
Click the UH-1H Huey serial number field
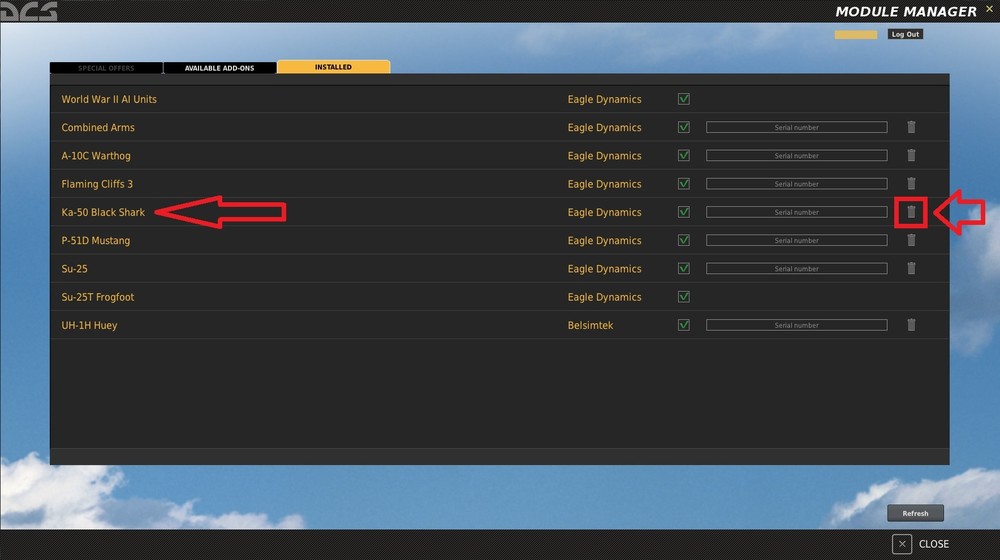click(797, 325)
